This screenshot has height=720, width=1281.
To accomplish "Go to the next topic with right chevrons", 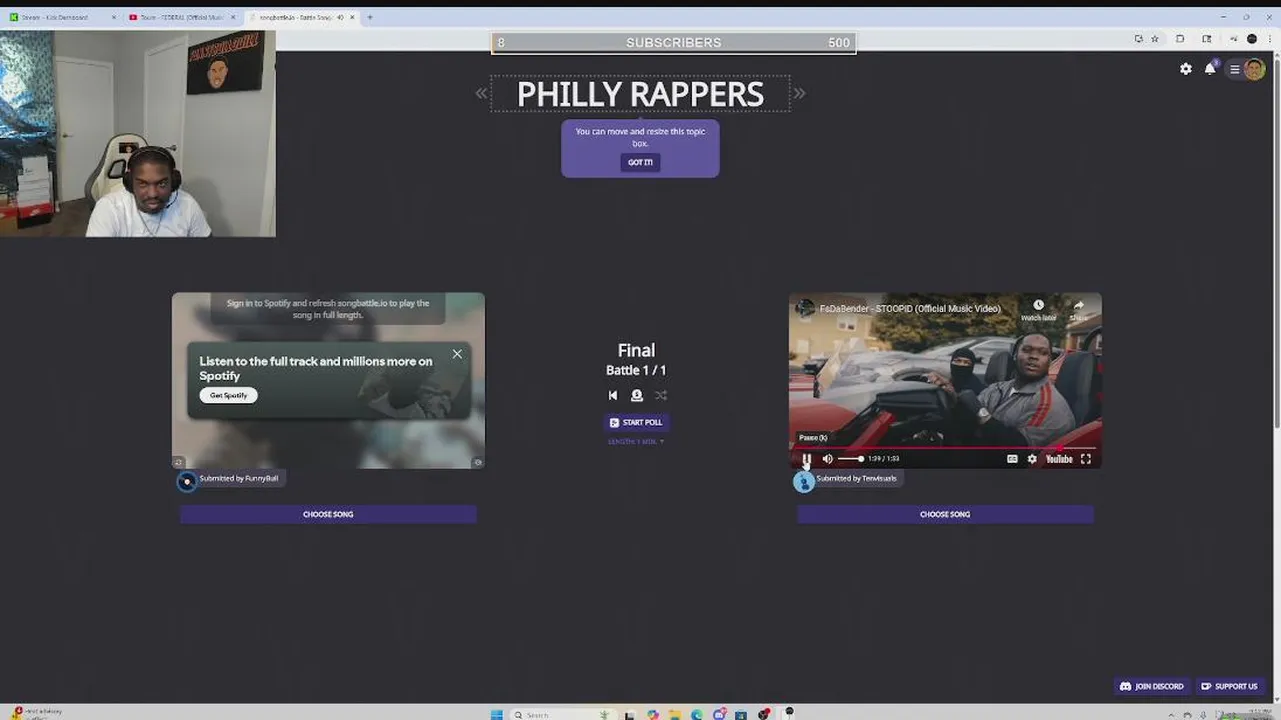I will tap(799, 93).
